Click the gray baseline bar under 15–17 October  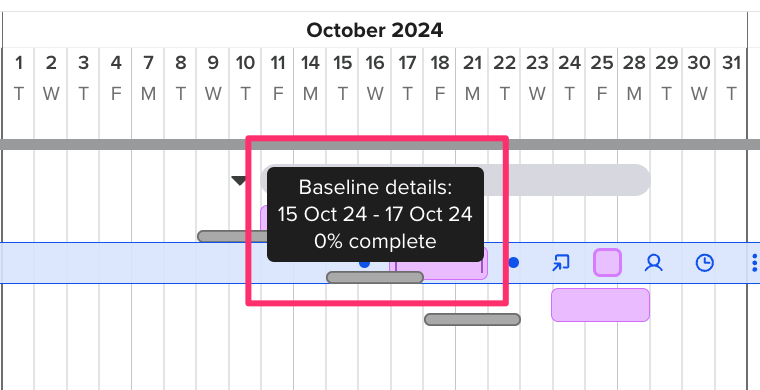coord(375,278)
